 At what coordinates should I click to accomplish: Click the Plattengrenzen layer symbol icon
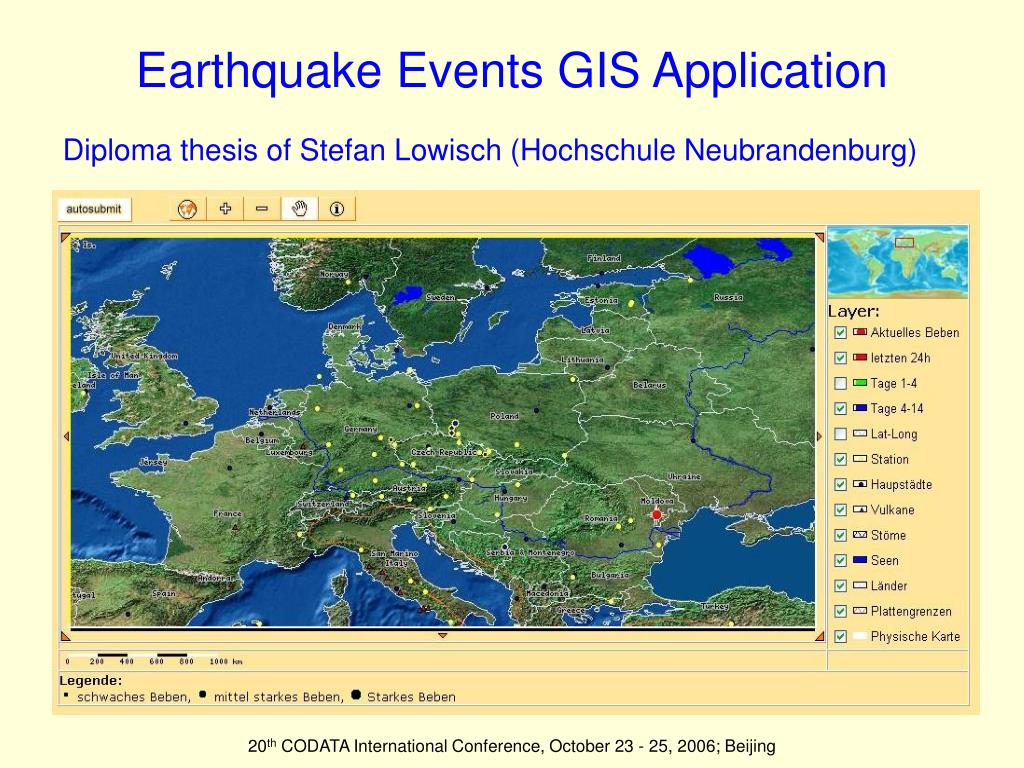tap(860, 611)
